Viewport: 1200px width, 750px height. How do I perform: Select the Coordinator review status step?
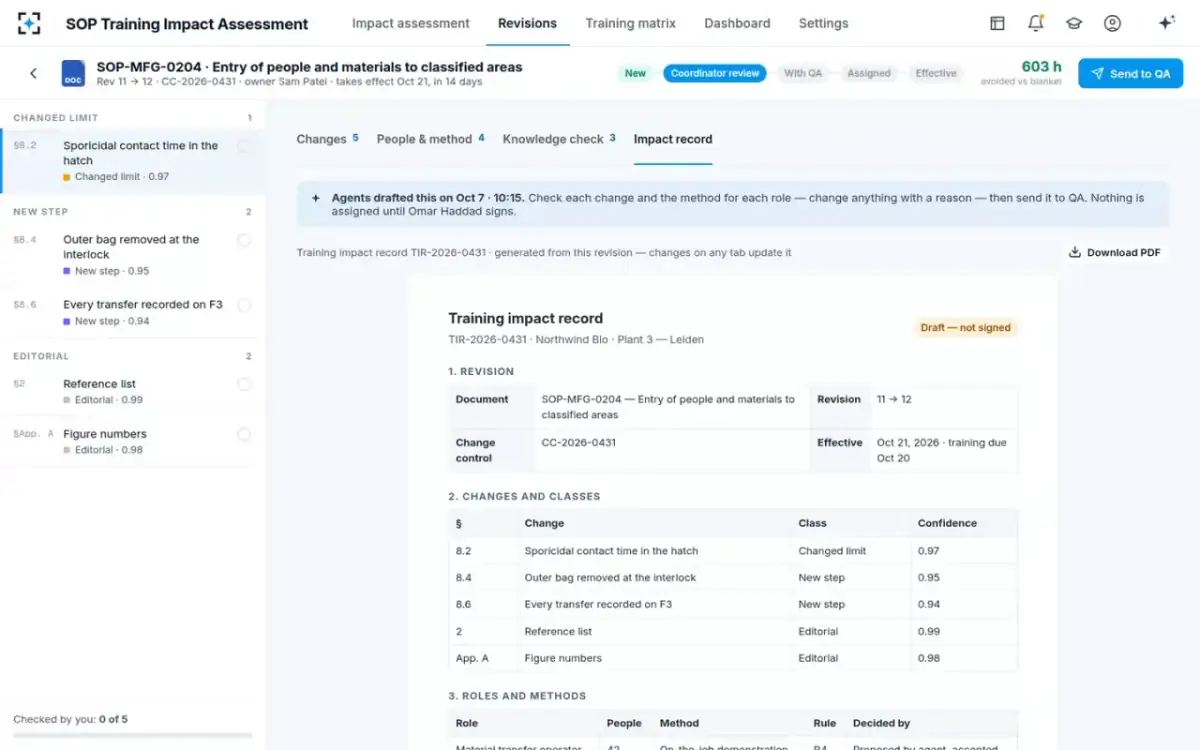click(x=715, y=73)
